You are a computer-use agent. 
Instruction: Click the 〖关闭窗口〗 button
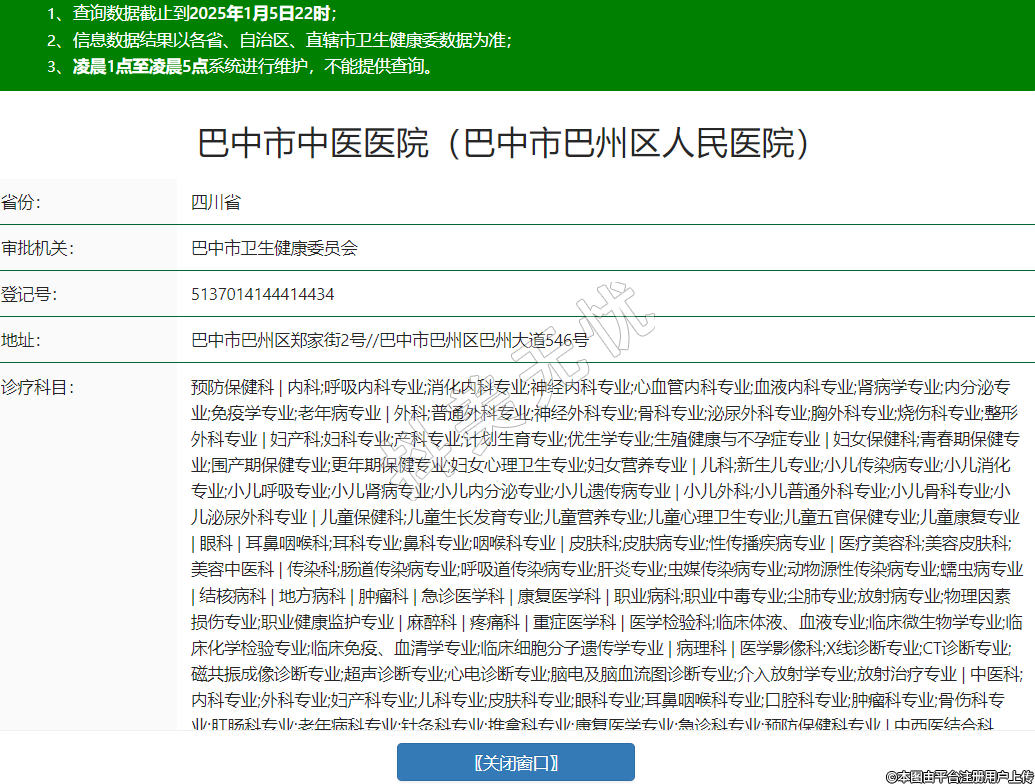(x=515, y=762)
